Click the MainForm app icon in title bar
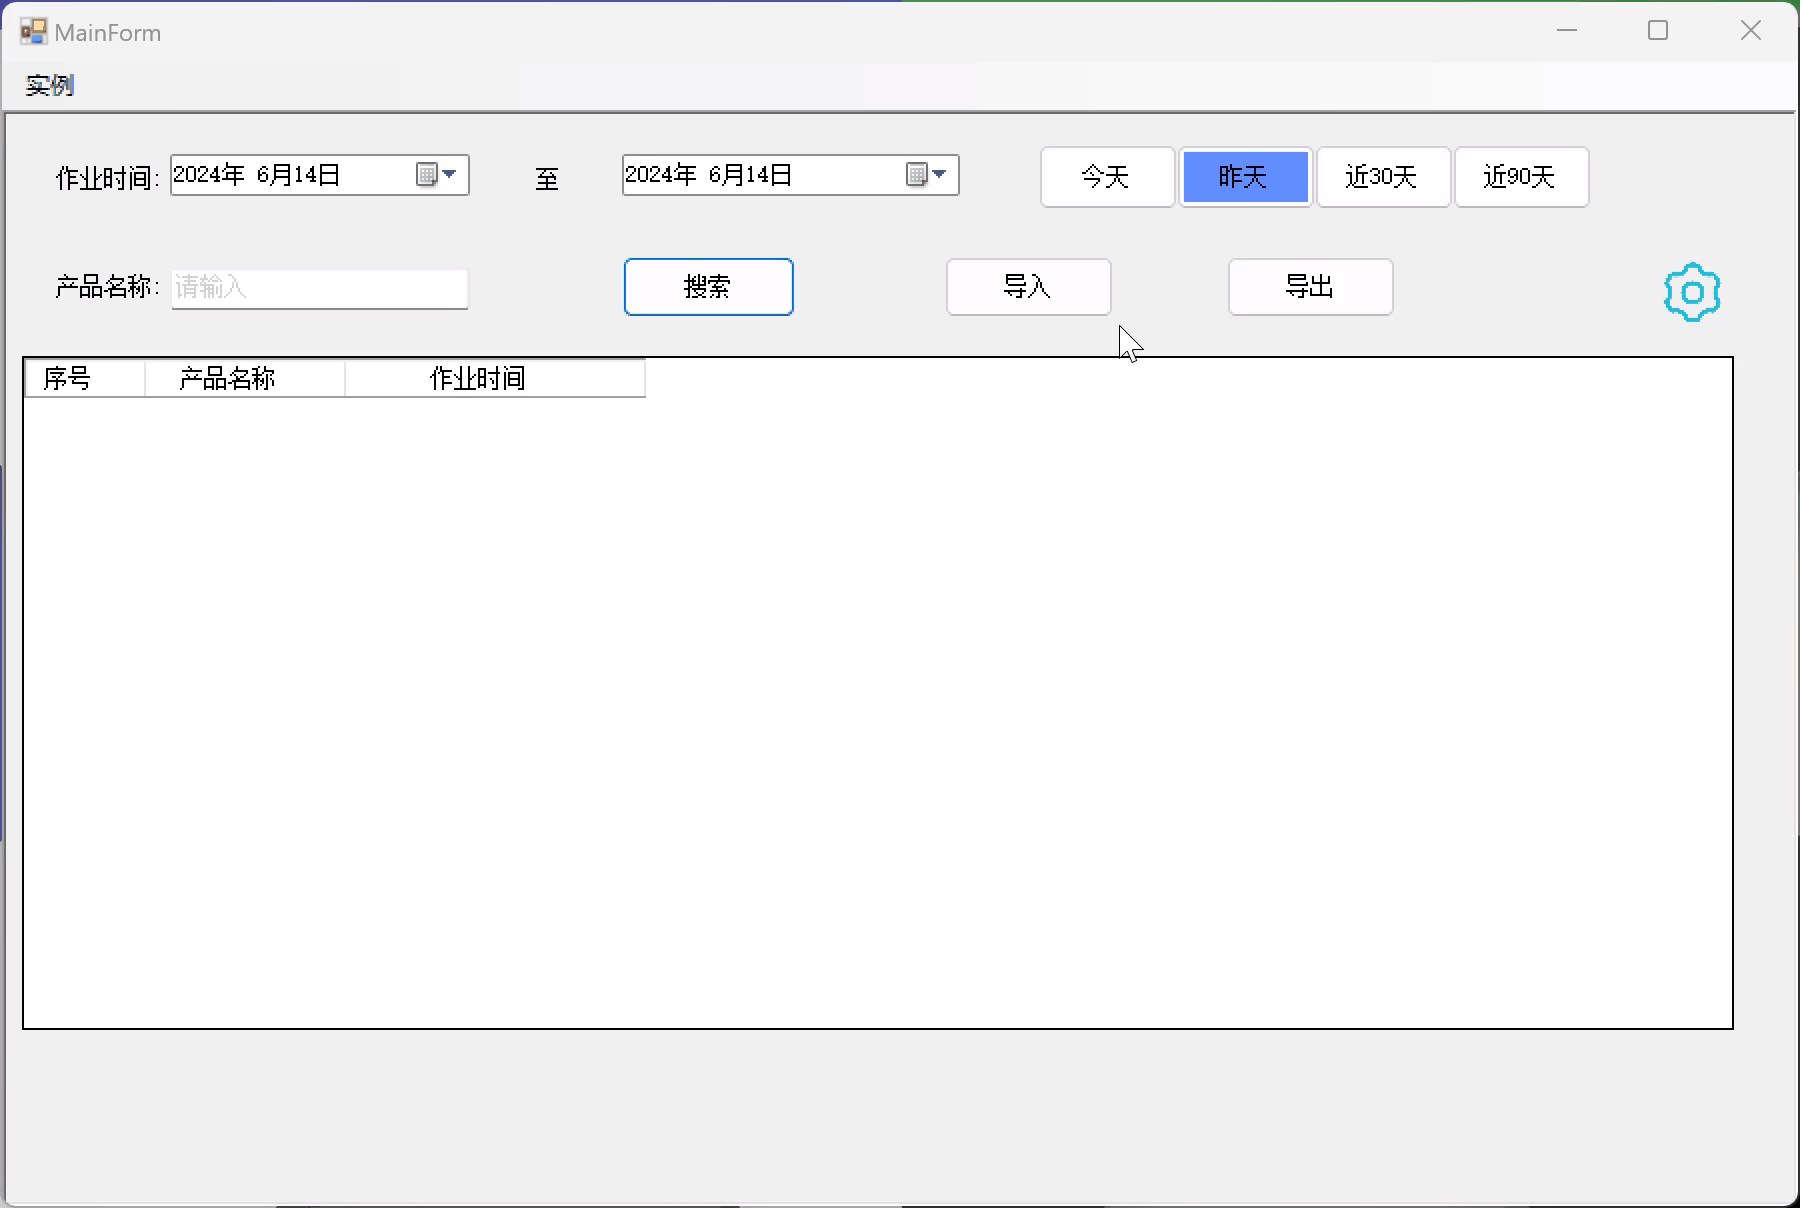 tap(33, 32)
